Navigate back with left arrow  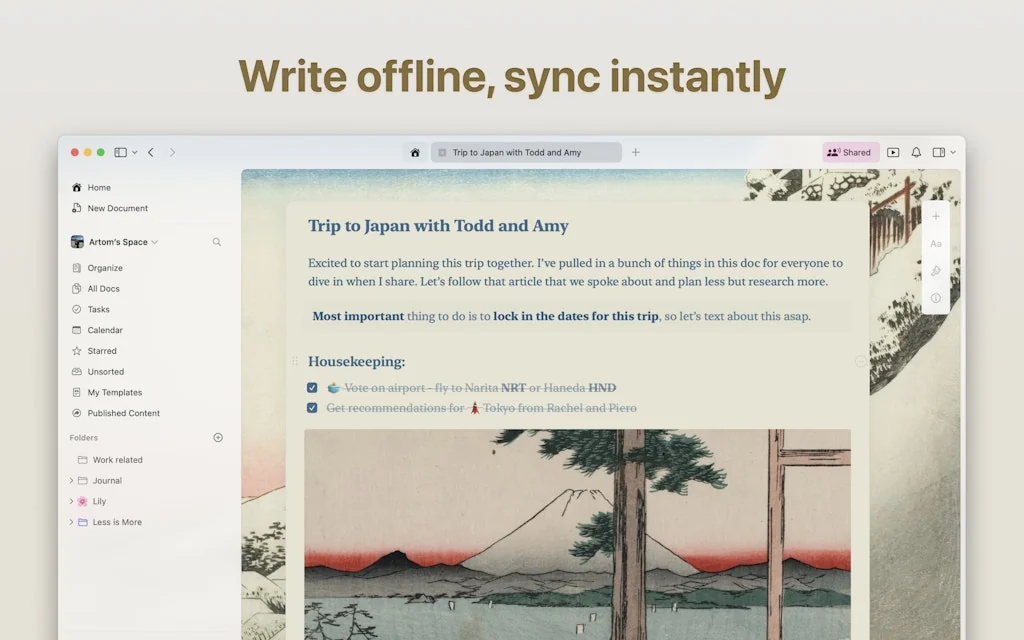(x=151, y=153)
